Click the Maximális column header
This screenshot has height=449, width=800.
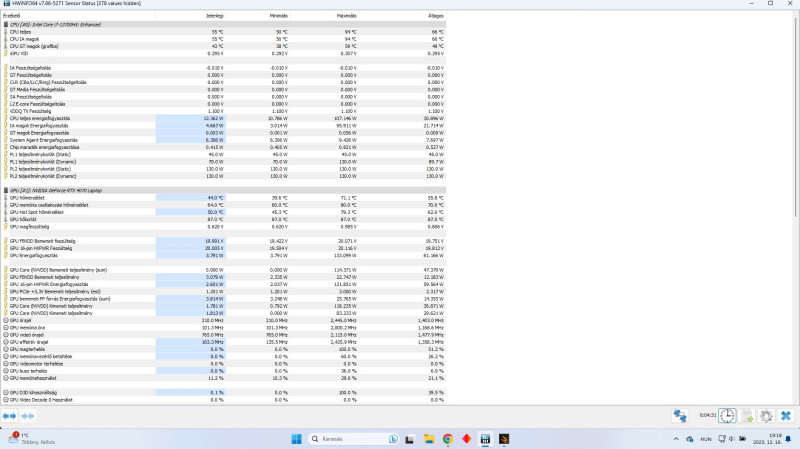tap(323, 16)
